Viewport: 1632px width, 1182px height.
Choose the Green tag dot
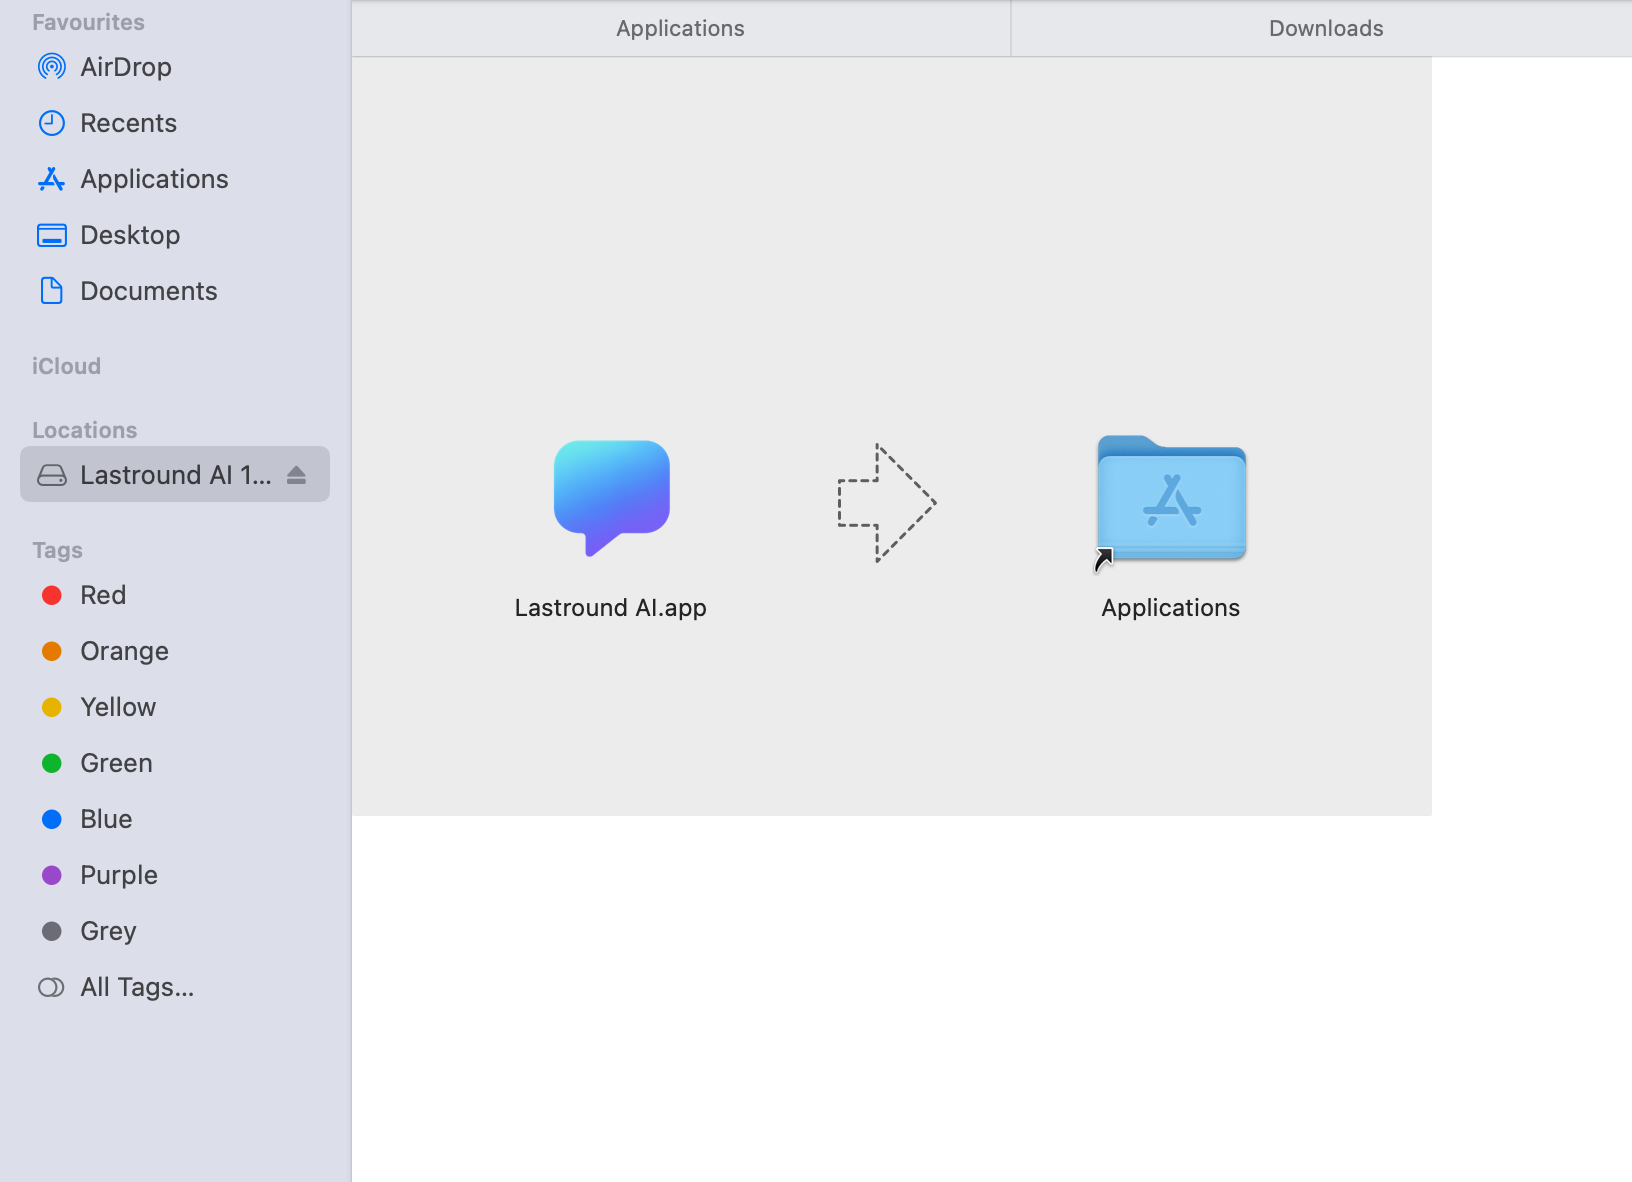click(52, 763)
